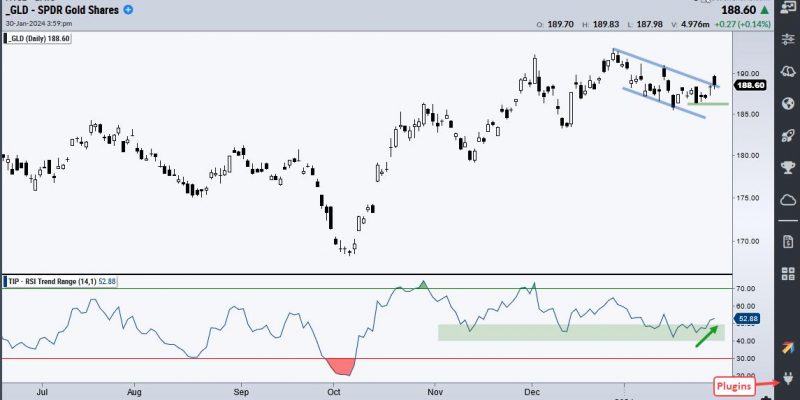This screenshot has height=400, width=800.
Task: Click the Aug label on time axis
Action: (x=134, y=393)
